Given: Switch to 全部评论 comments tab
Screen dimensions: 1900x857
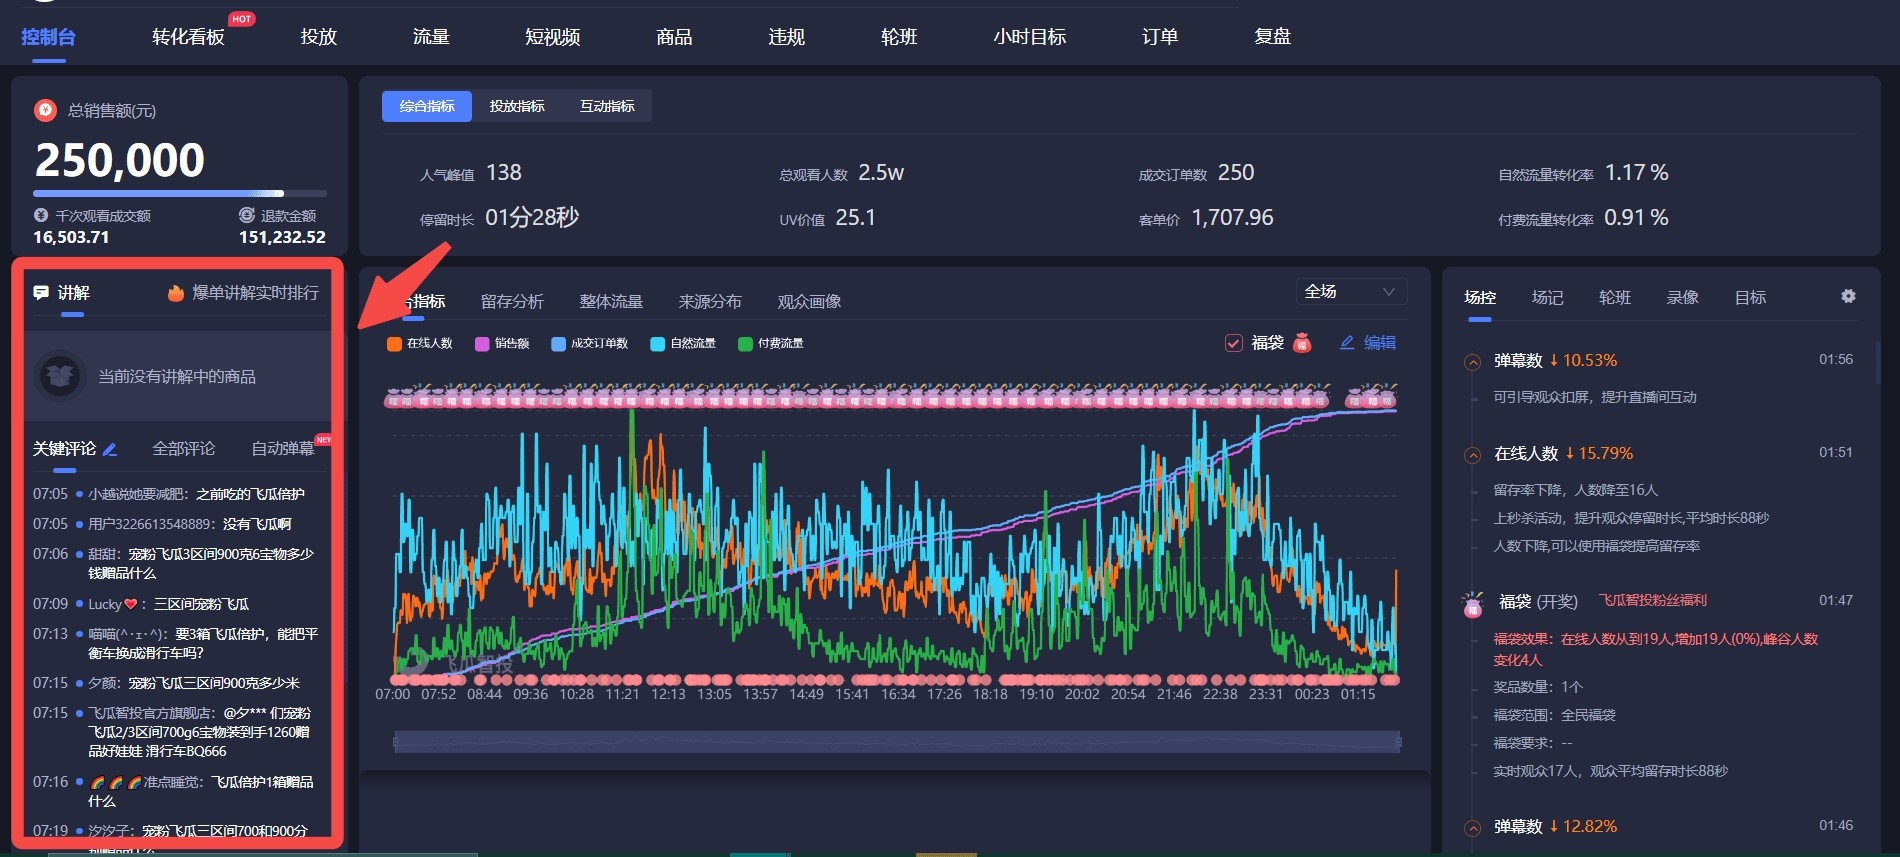Looking at the screenshot, I should (183, 449).
